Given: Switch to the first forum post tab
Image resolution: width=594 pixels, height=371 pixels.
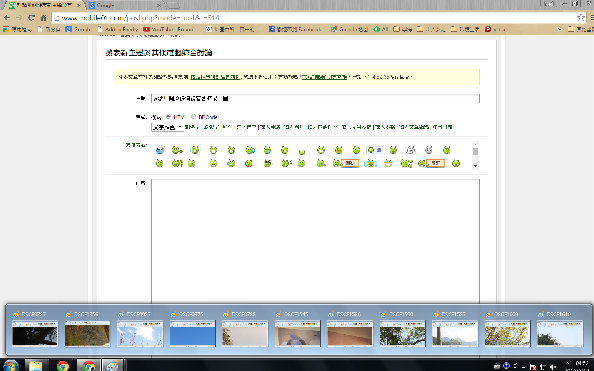Looking at the screenshot, I should pos(44,5).
